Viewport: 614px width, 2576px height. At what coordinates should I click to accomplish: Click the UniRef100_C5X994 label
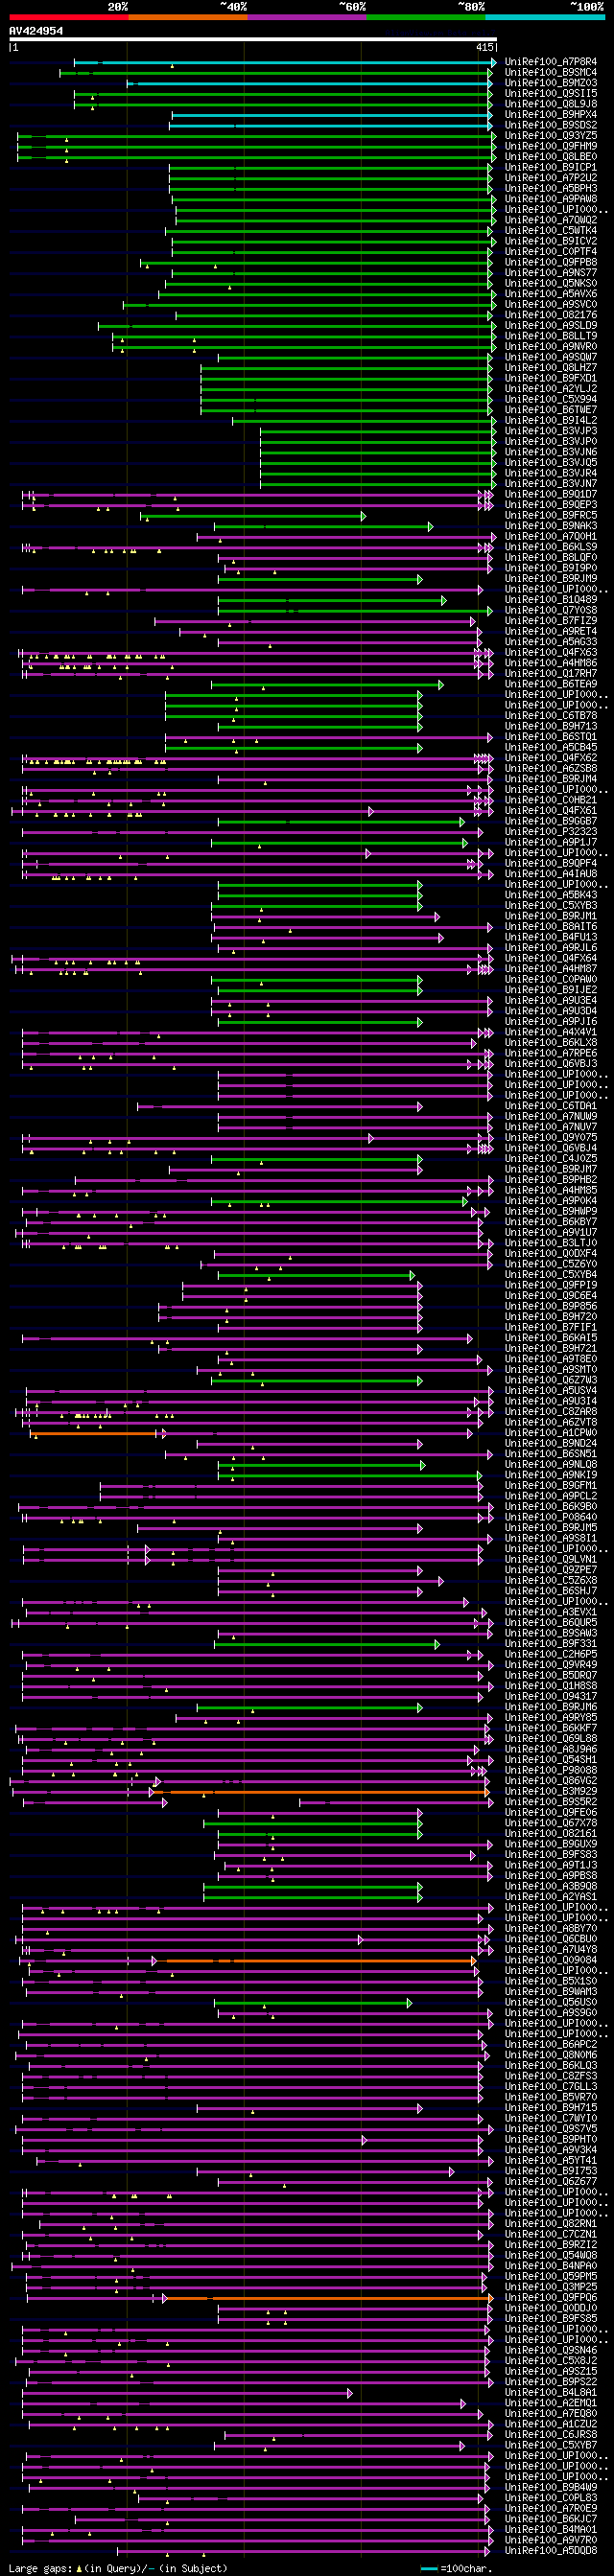click(x=551, y=399)
